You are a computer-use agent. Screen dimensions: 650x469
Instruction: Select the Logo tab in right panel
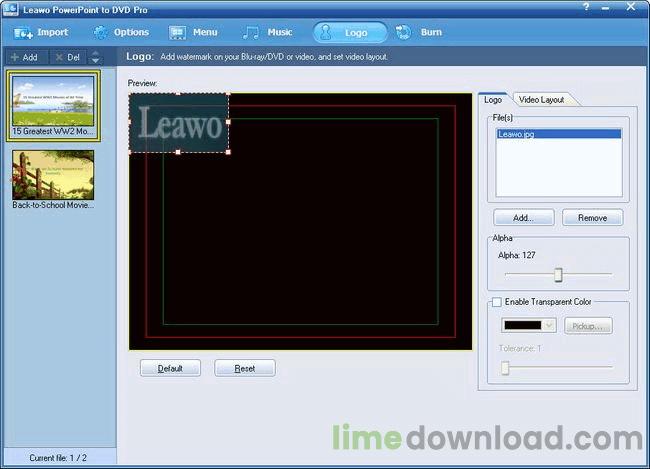coord(493,100)
